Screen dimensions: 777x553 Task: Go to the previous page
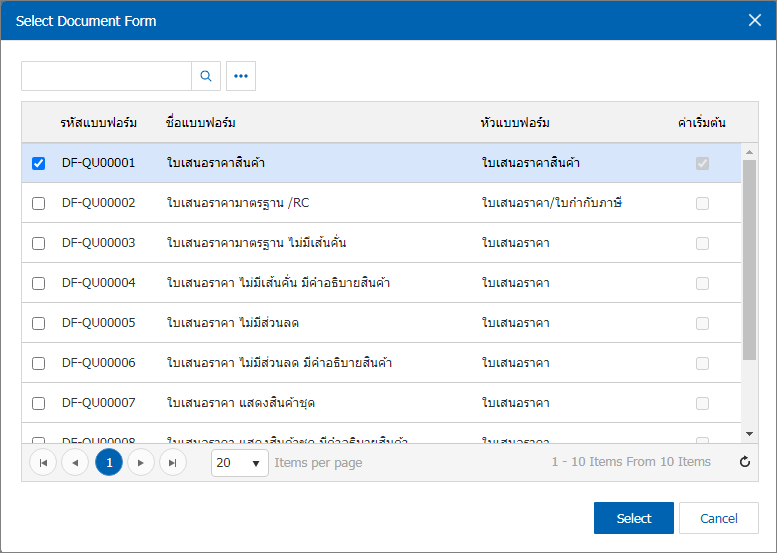75,462
